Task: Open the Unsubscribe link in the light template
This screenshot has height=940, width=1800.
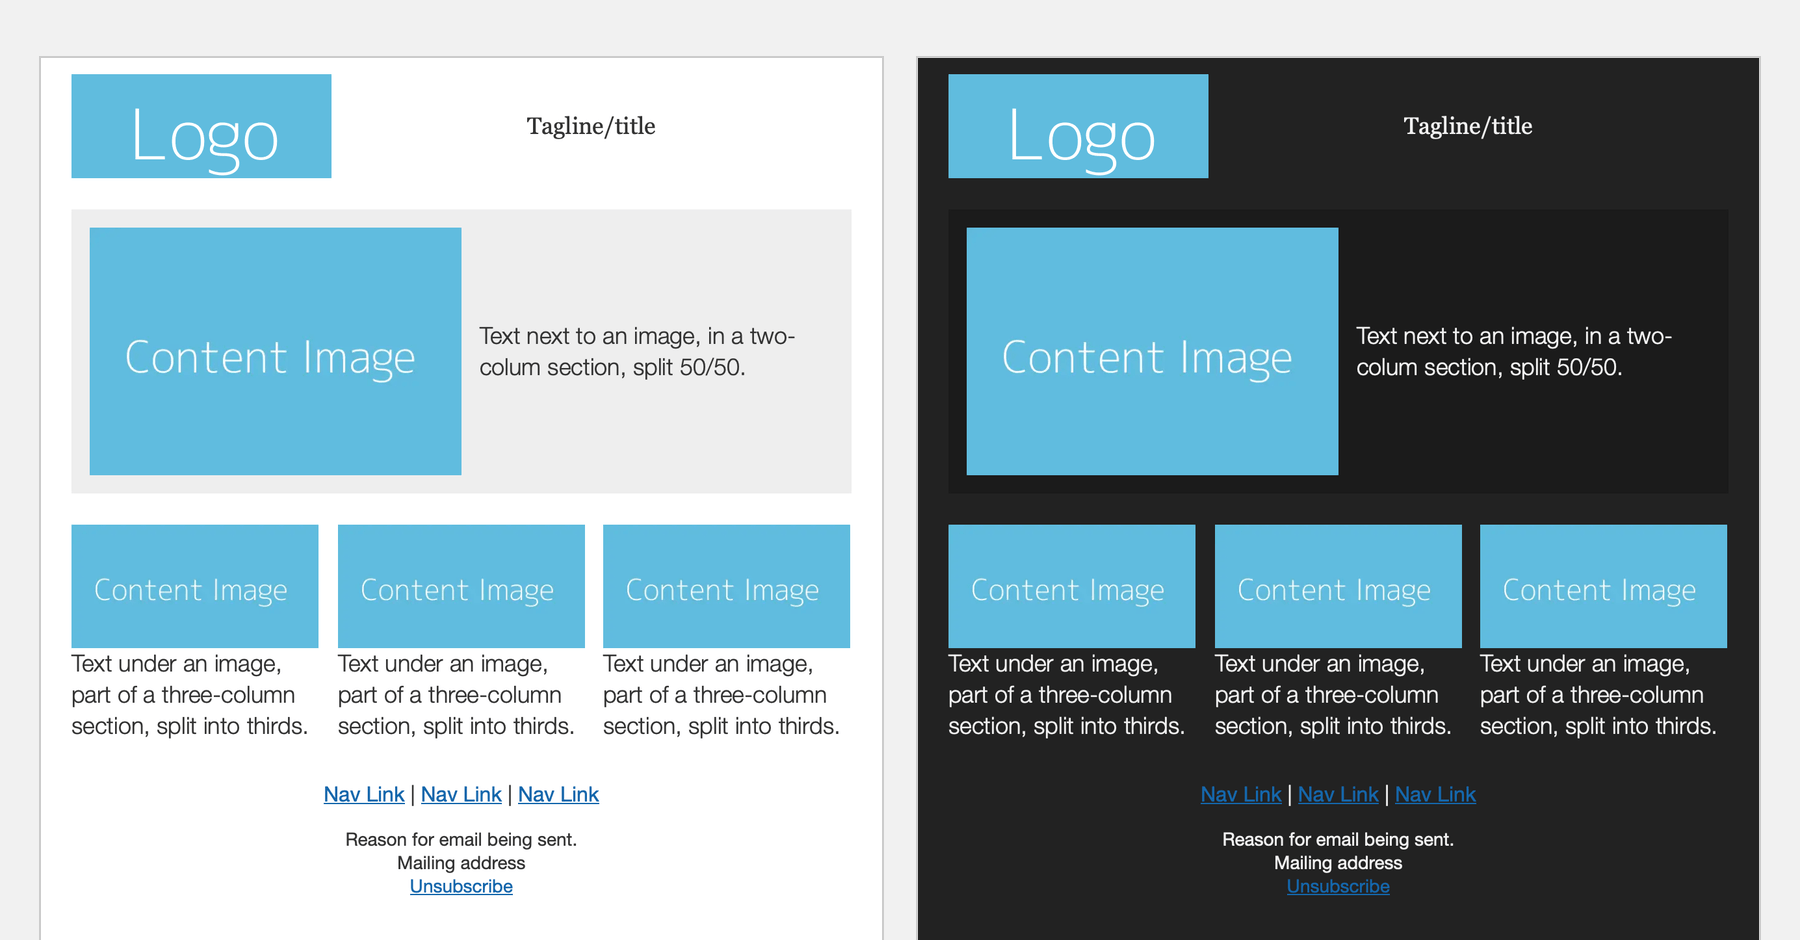Action: 460,886
